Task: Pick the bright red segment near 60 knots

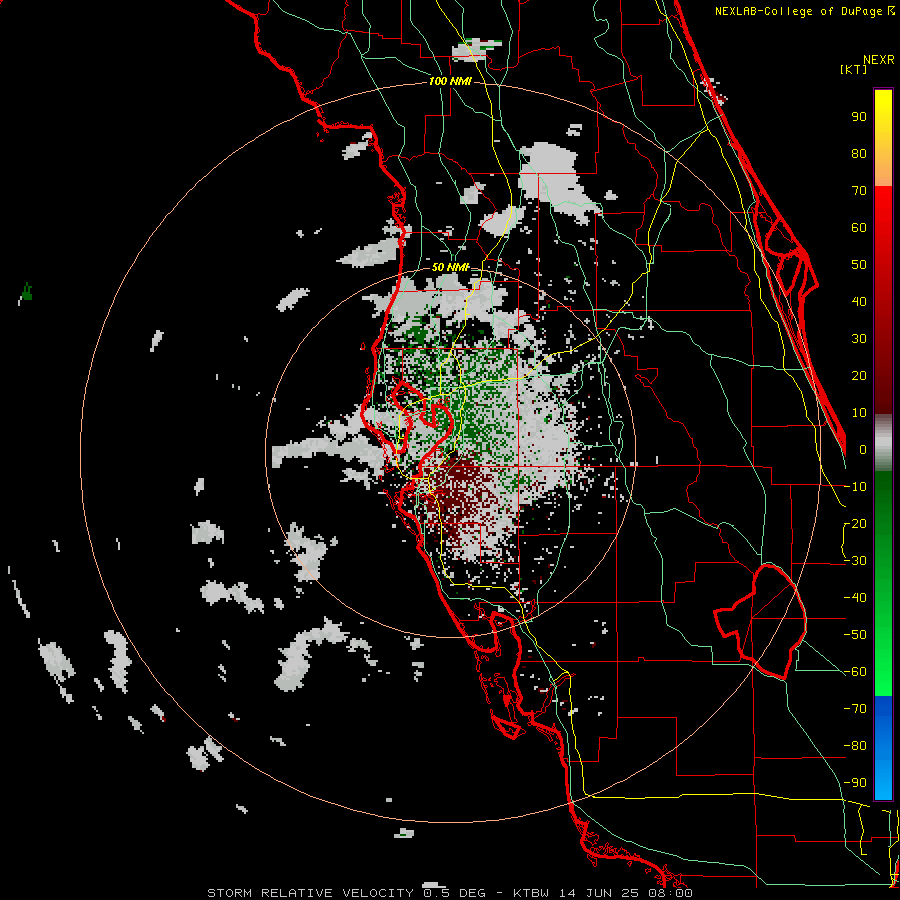Action: 883,224
